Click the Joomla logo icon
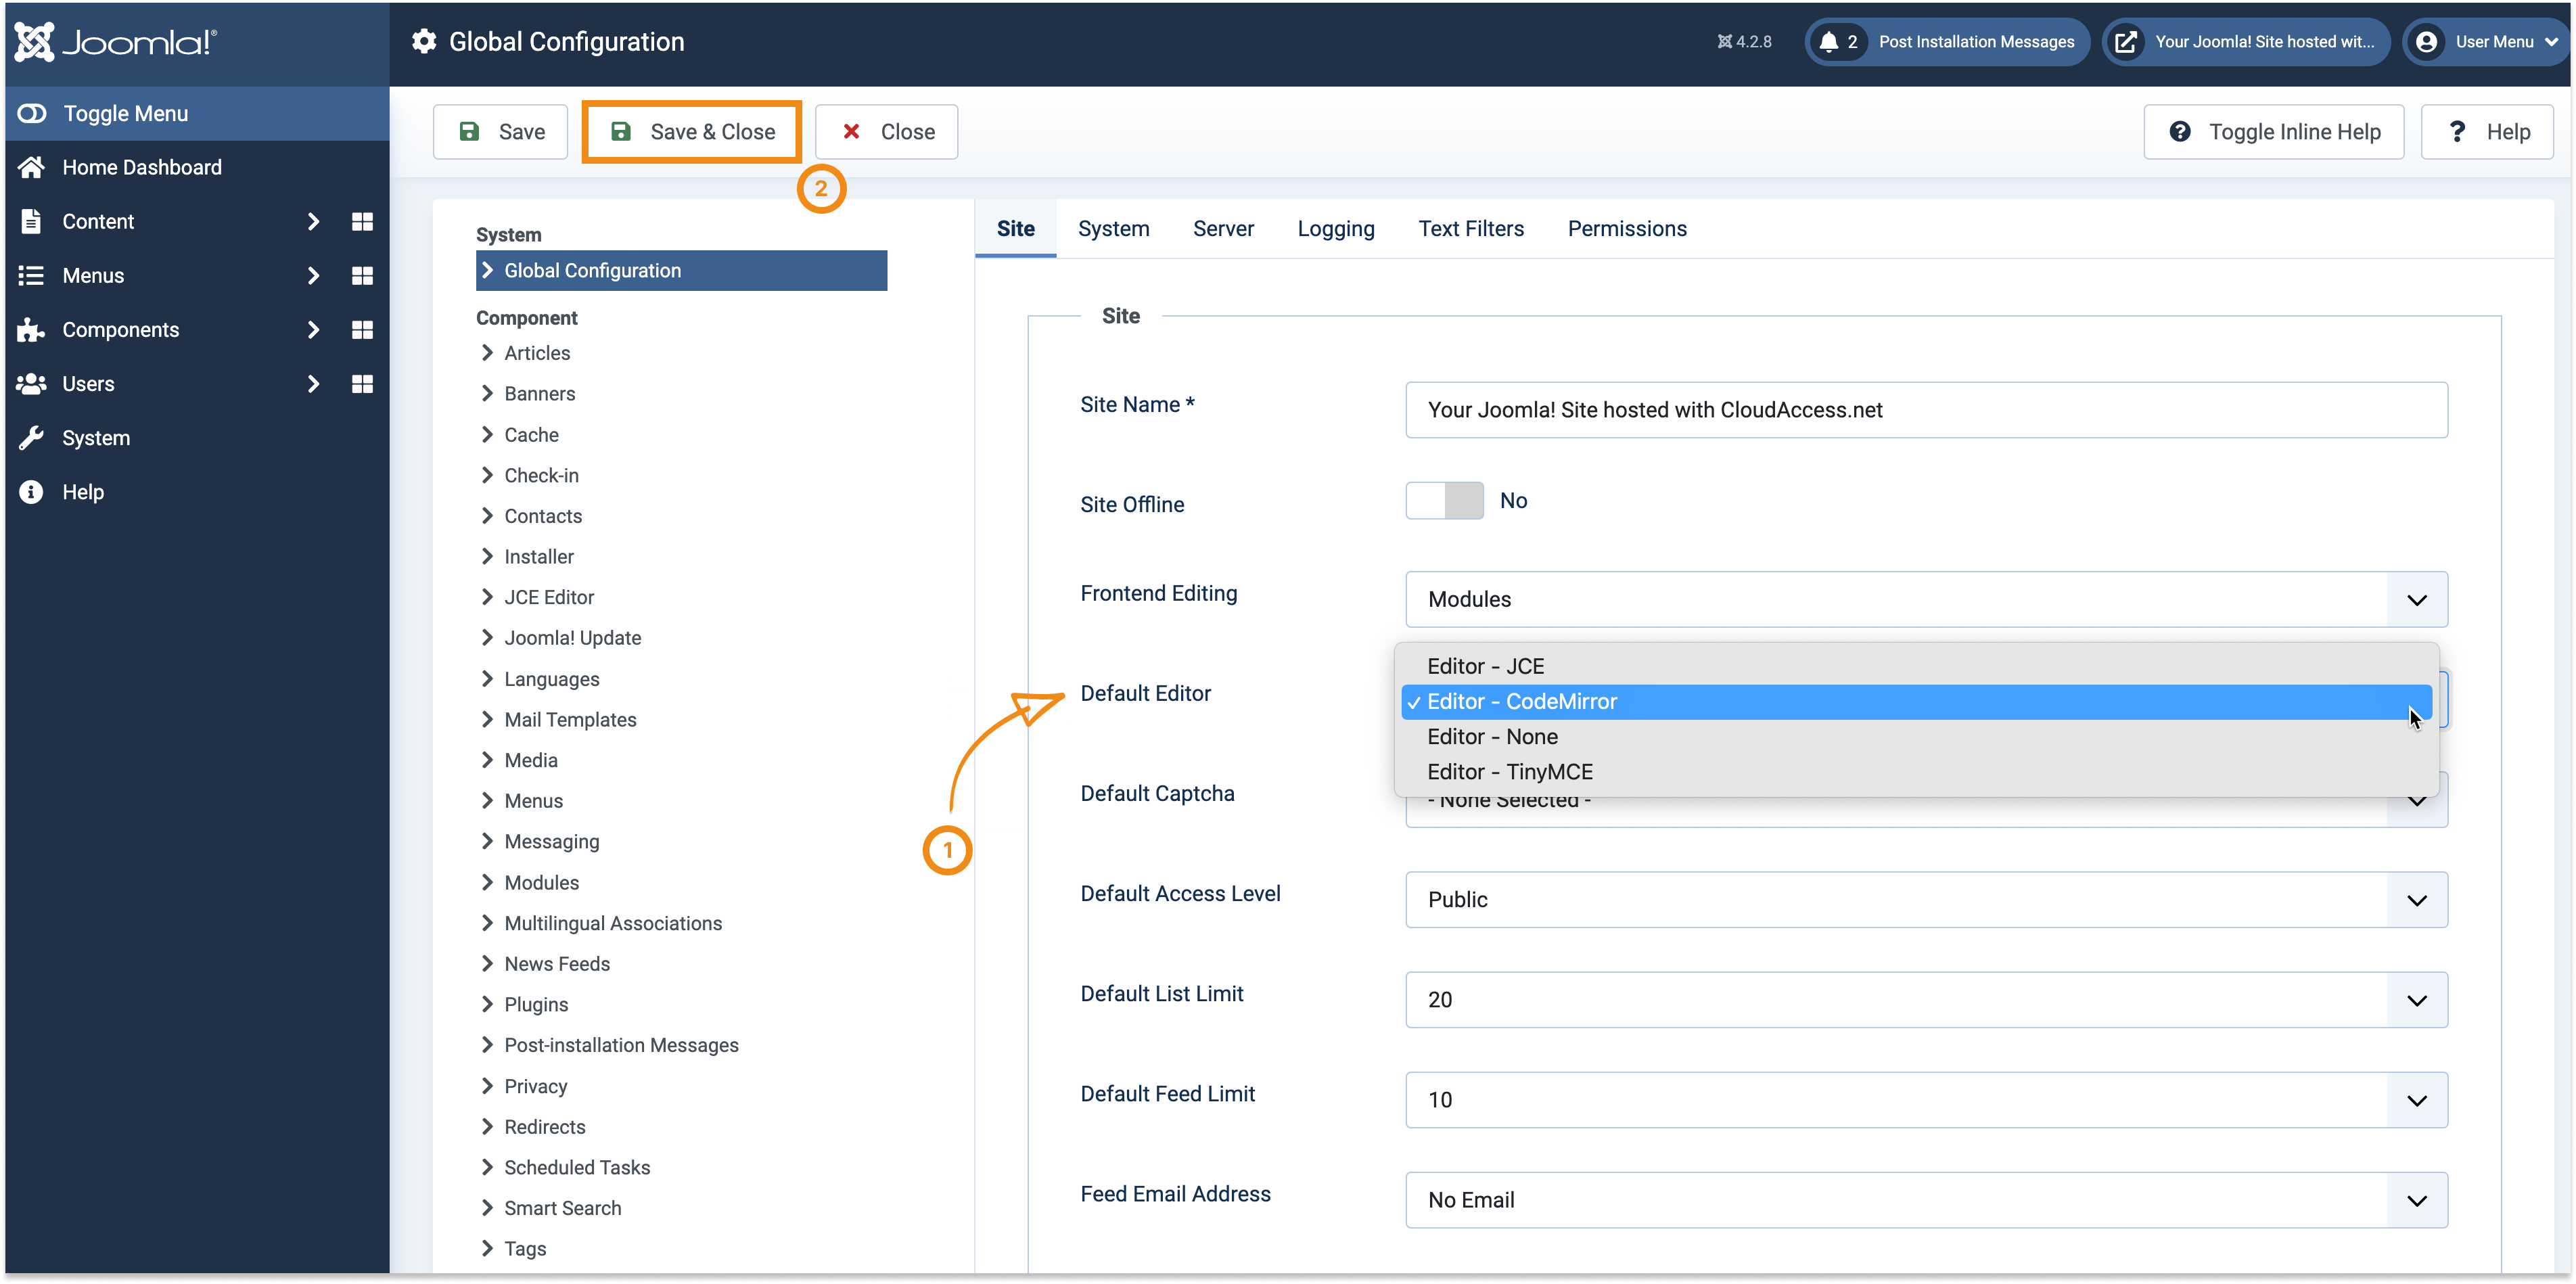Viewport: 2576px width, 1284px height. click(34, 42)
